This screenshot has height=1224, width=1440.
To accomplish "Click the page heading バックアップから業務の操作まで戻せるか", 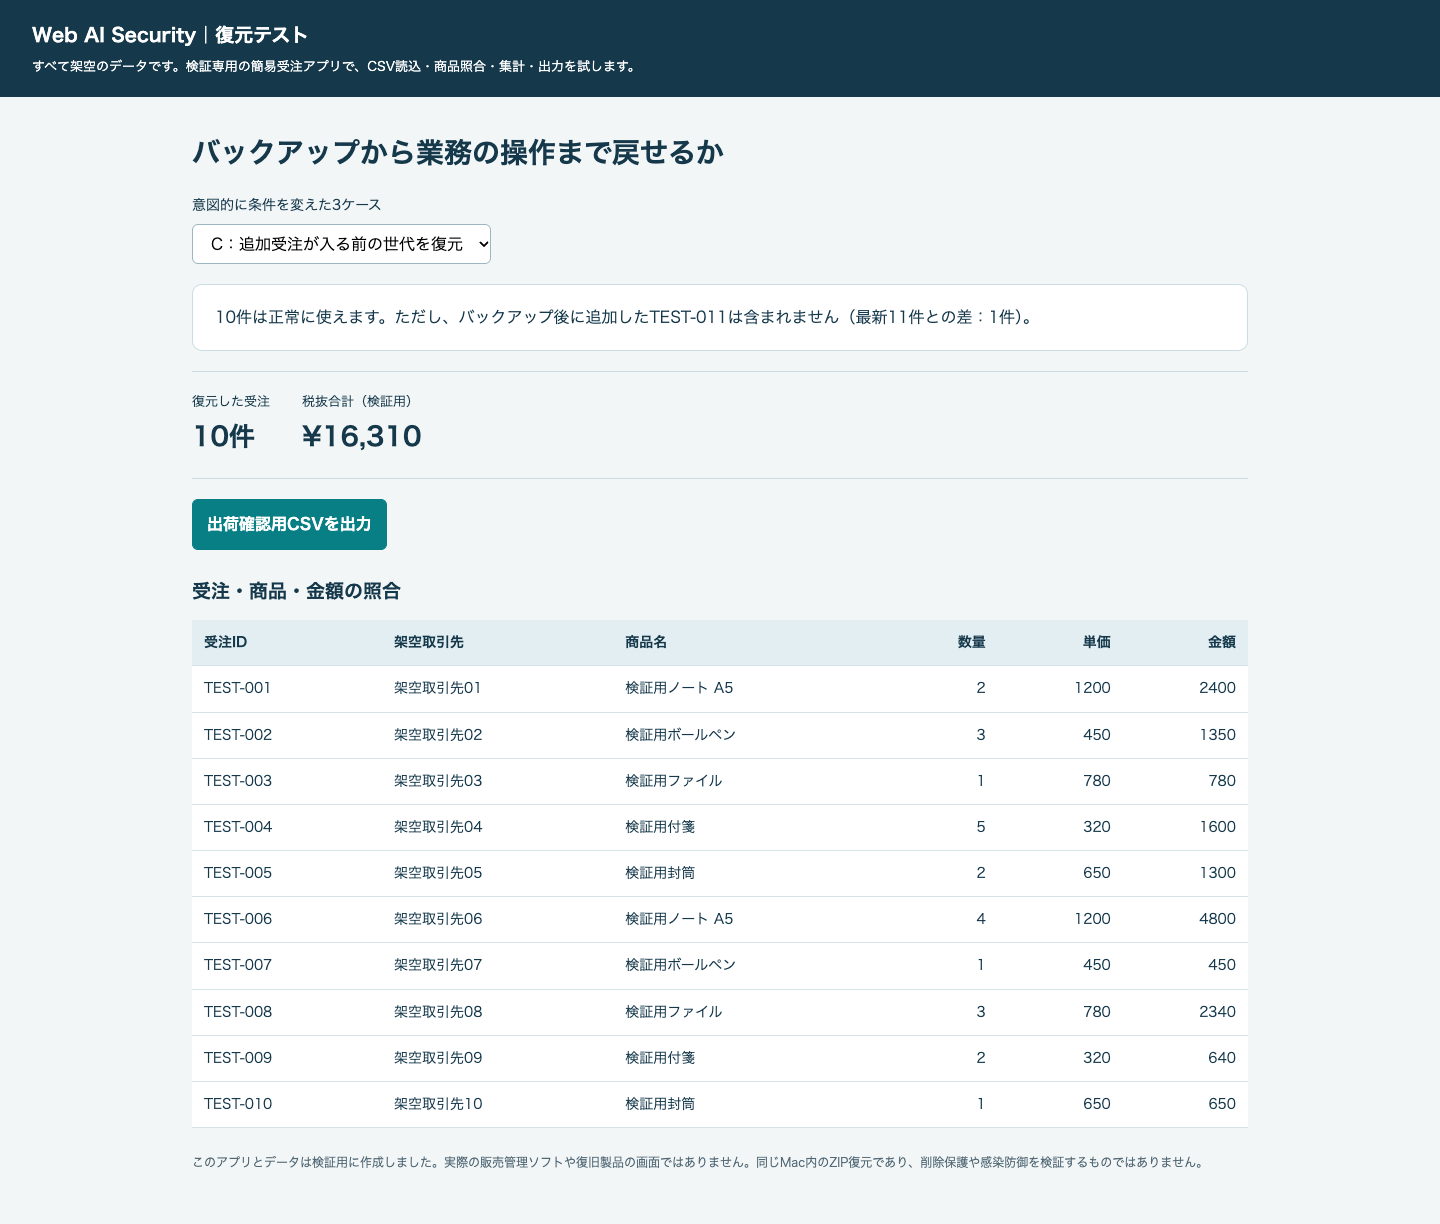I will [x=458, y=152].
